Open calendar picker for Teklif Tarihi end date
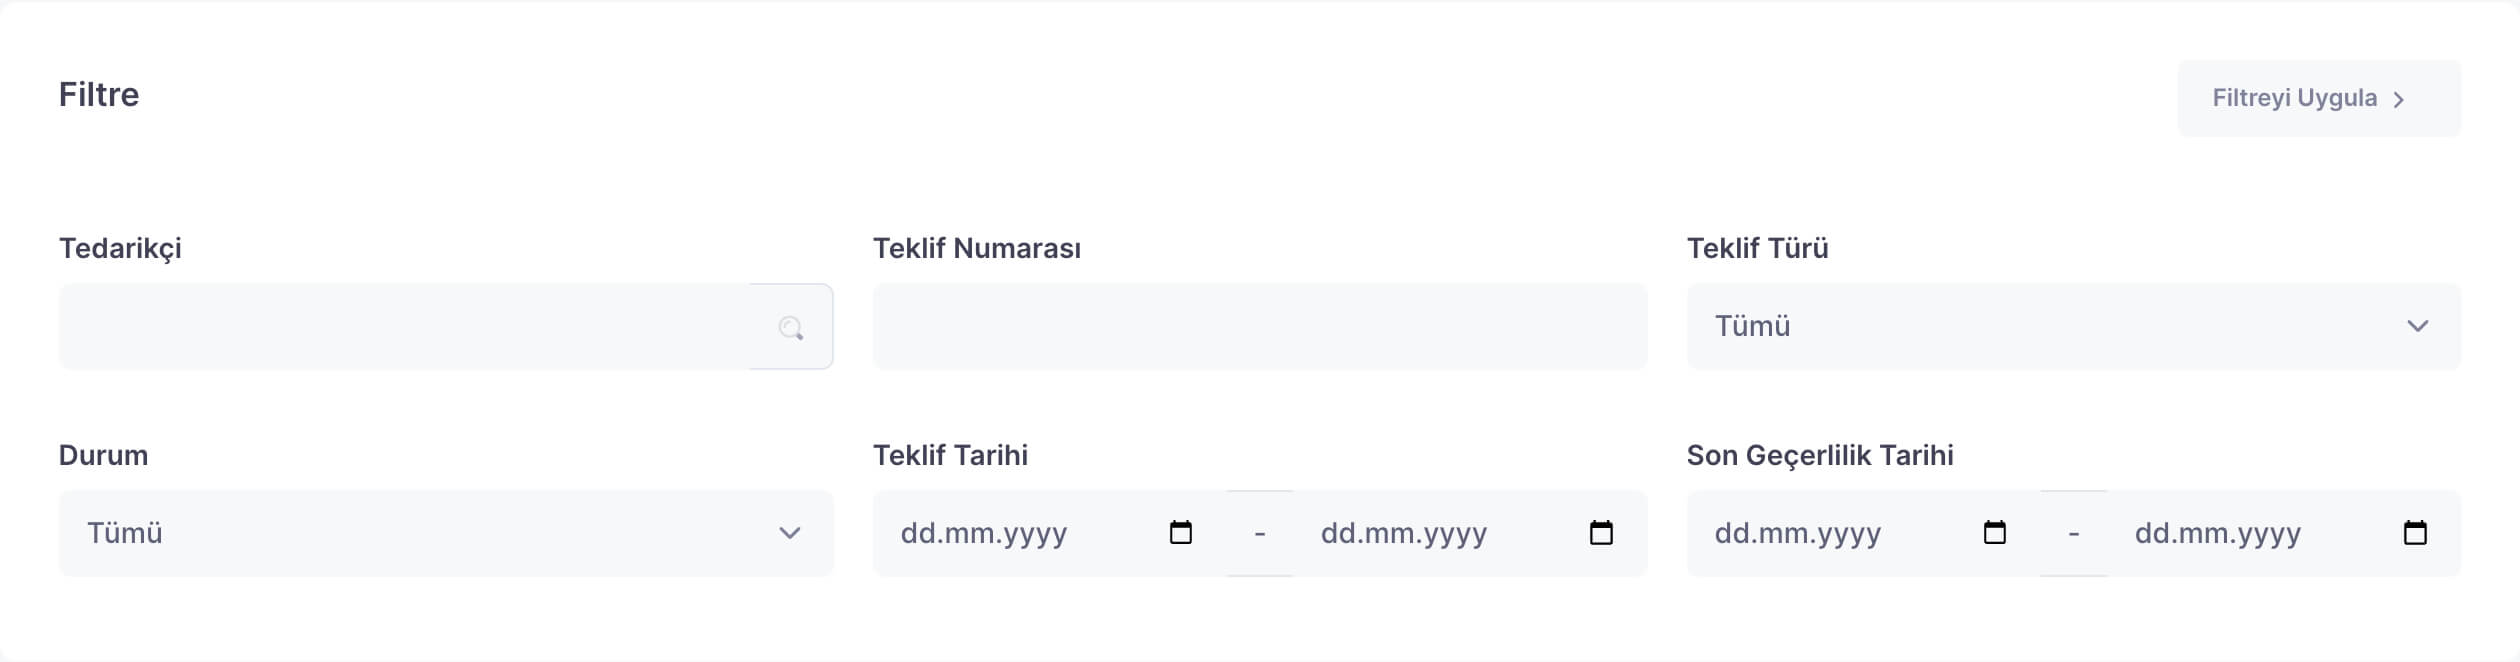This screenshot has width=2520, height=662. point(1601,533)
